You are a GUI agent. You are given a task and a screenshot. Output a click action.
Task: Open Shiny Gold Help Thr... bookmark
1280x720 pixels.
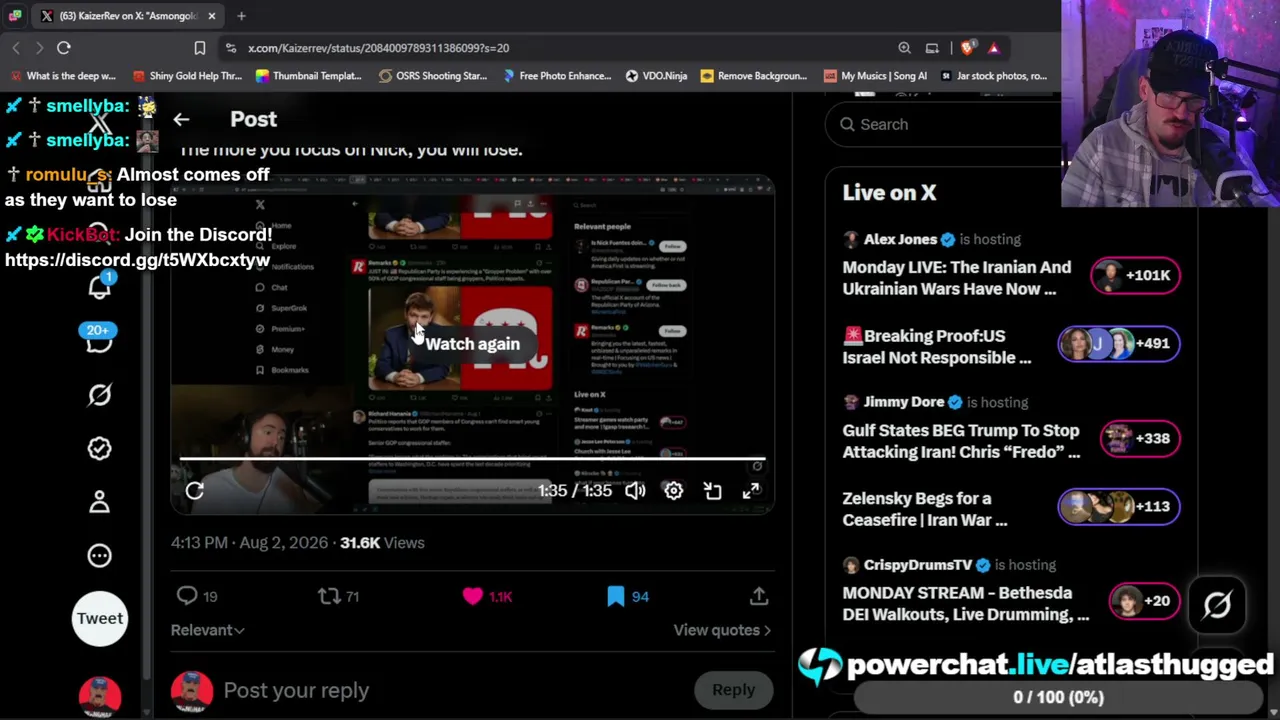(x=187, y=76)
